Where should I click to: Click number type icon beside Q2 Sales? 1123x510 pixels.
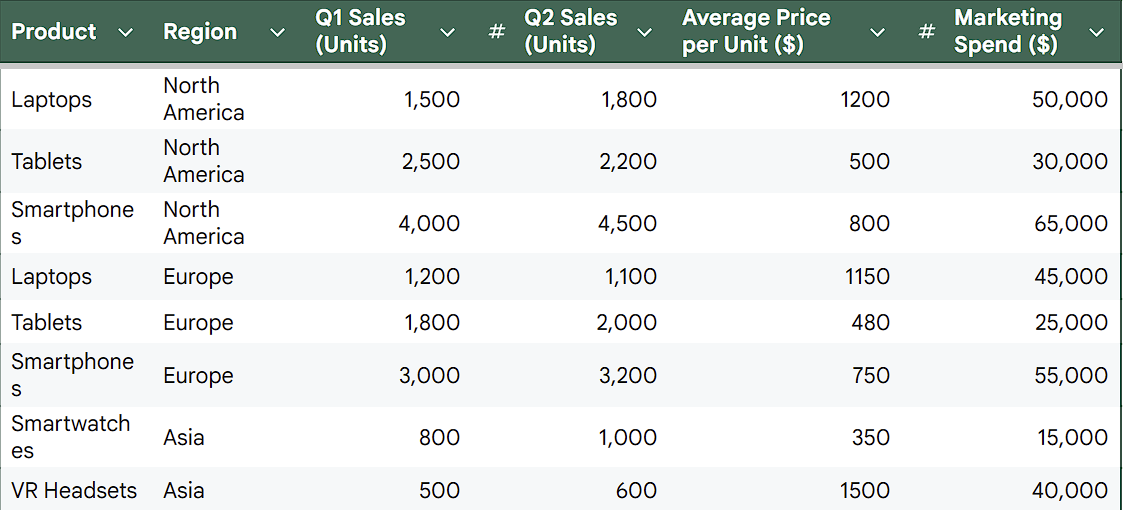click(496, 32)
